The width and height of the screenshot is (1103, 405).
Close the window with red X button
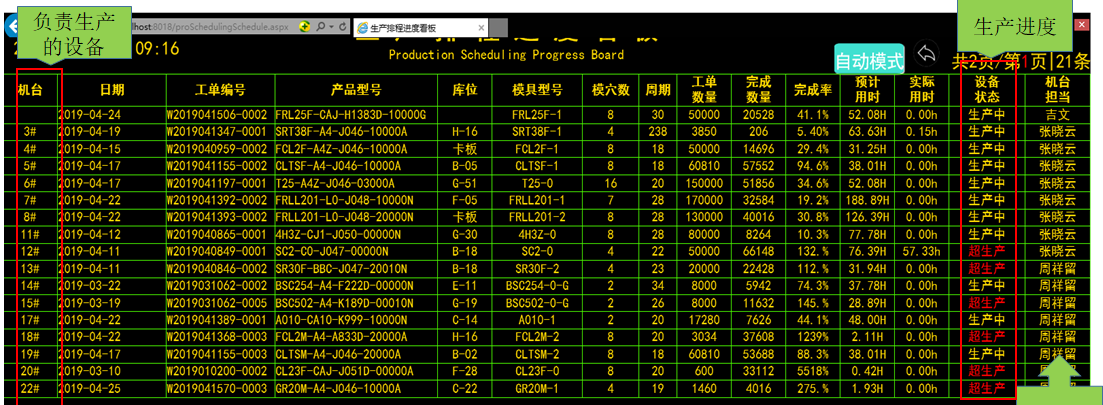(1081, 25)
